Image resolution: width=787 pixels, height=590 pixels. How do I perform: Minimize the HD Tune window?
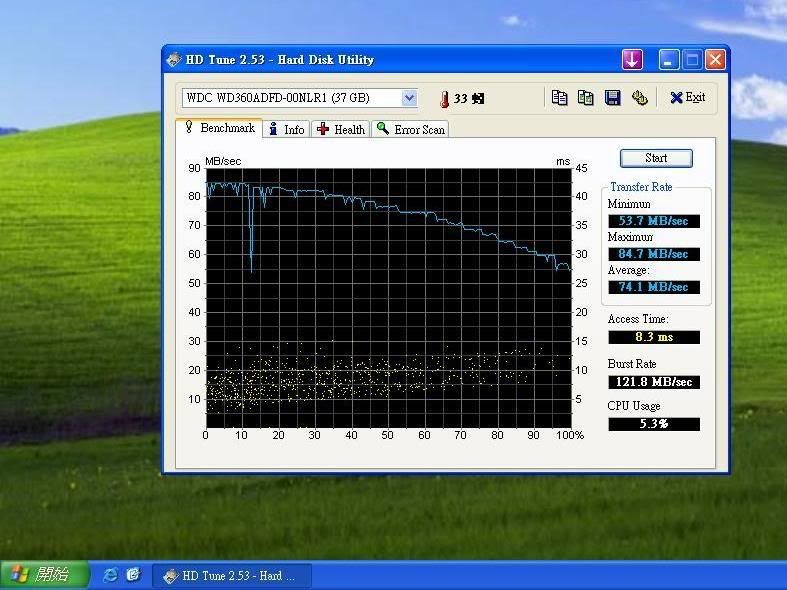click(669, 60)
